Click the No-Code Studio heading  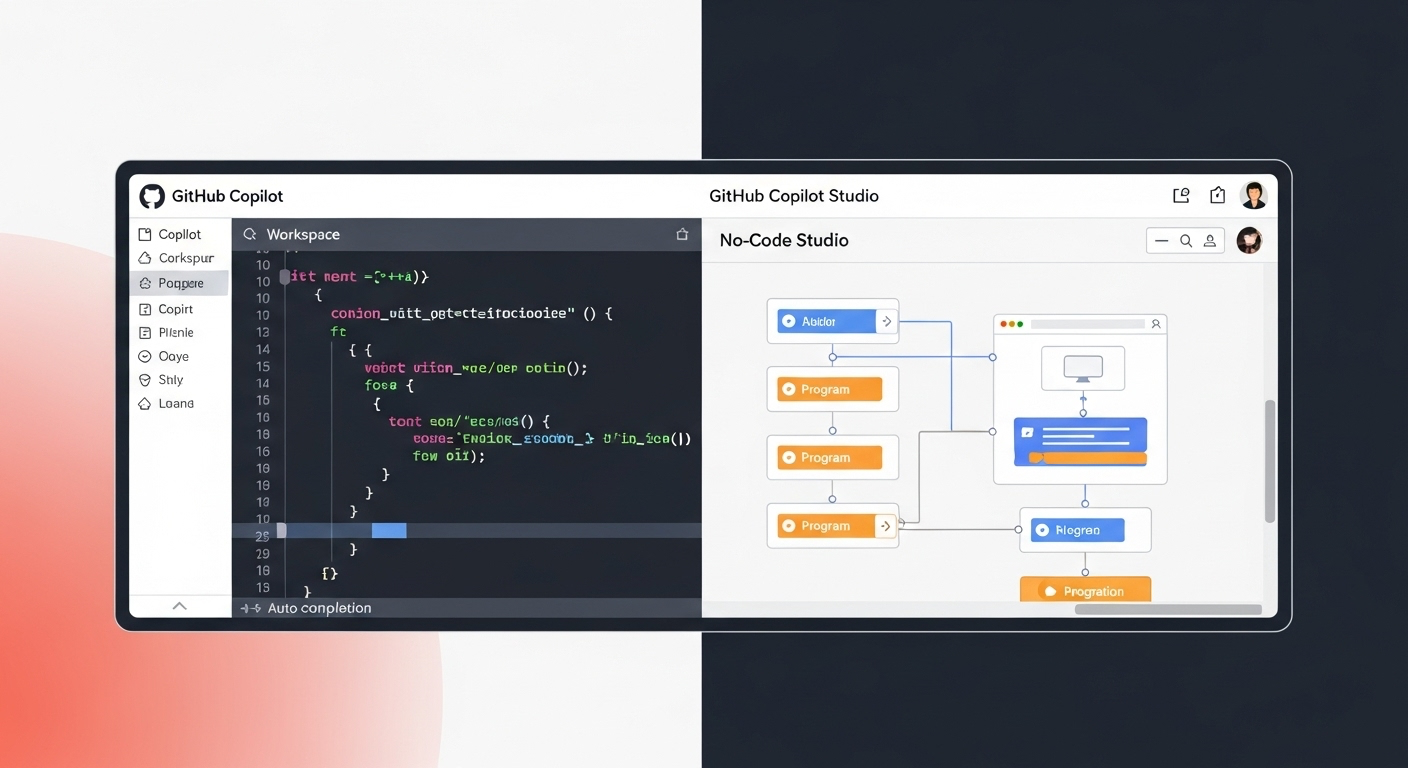click(x=784, y=240)
